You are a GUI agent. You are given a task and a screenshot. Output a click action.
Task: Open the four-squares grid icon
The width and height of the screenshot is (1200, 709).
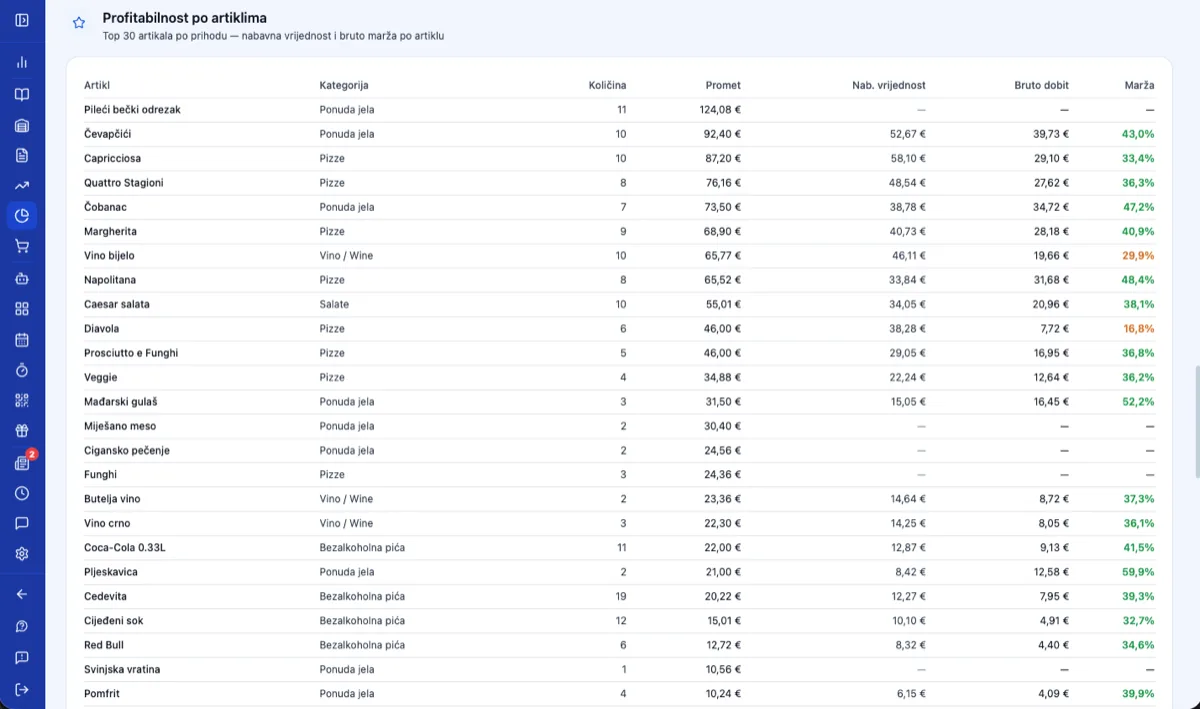(22, 309)
